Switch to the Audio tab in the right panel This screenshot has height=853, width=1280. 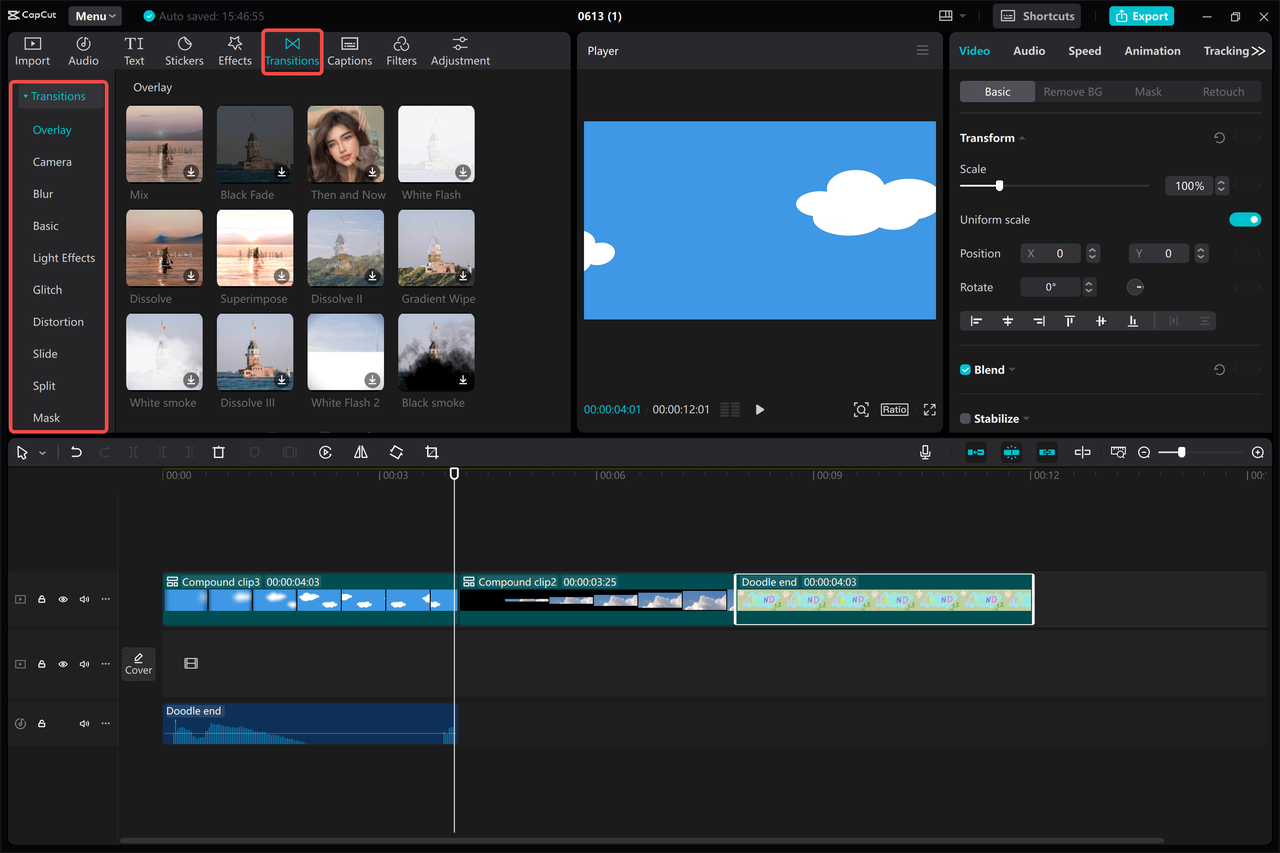coord(1029,50)
